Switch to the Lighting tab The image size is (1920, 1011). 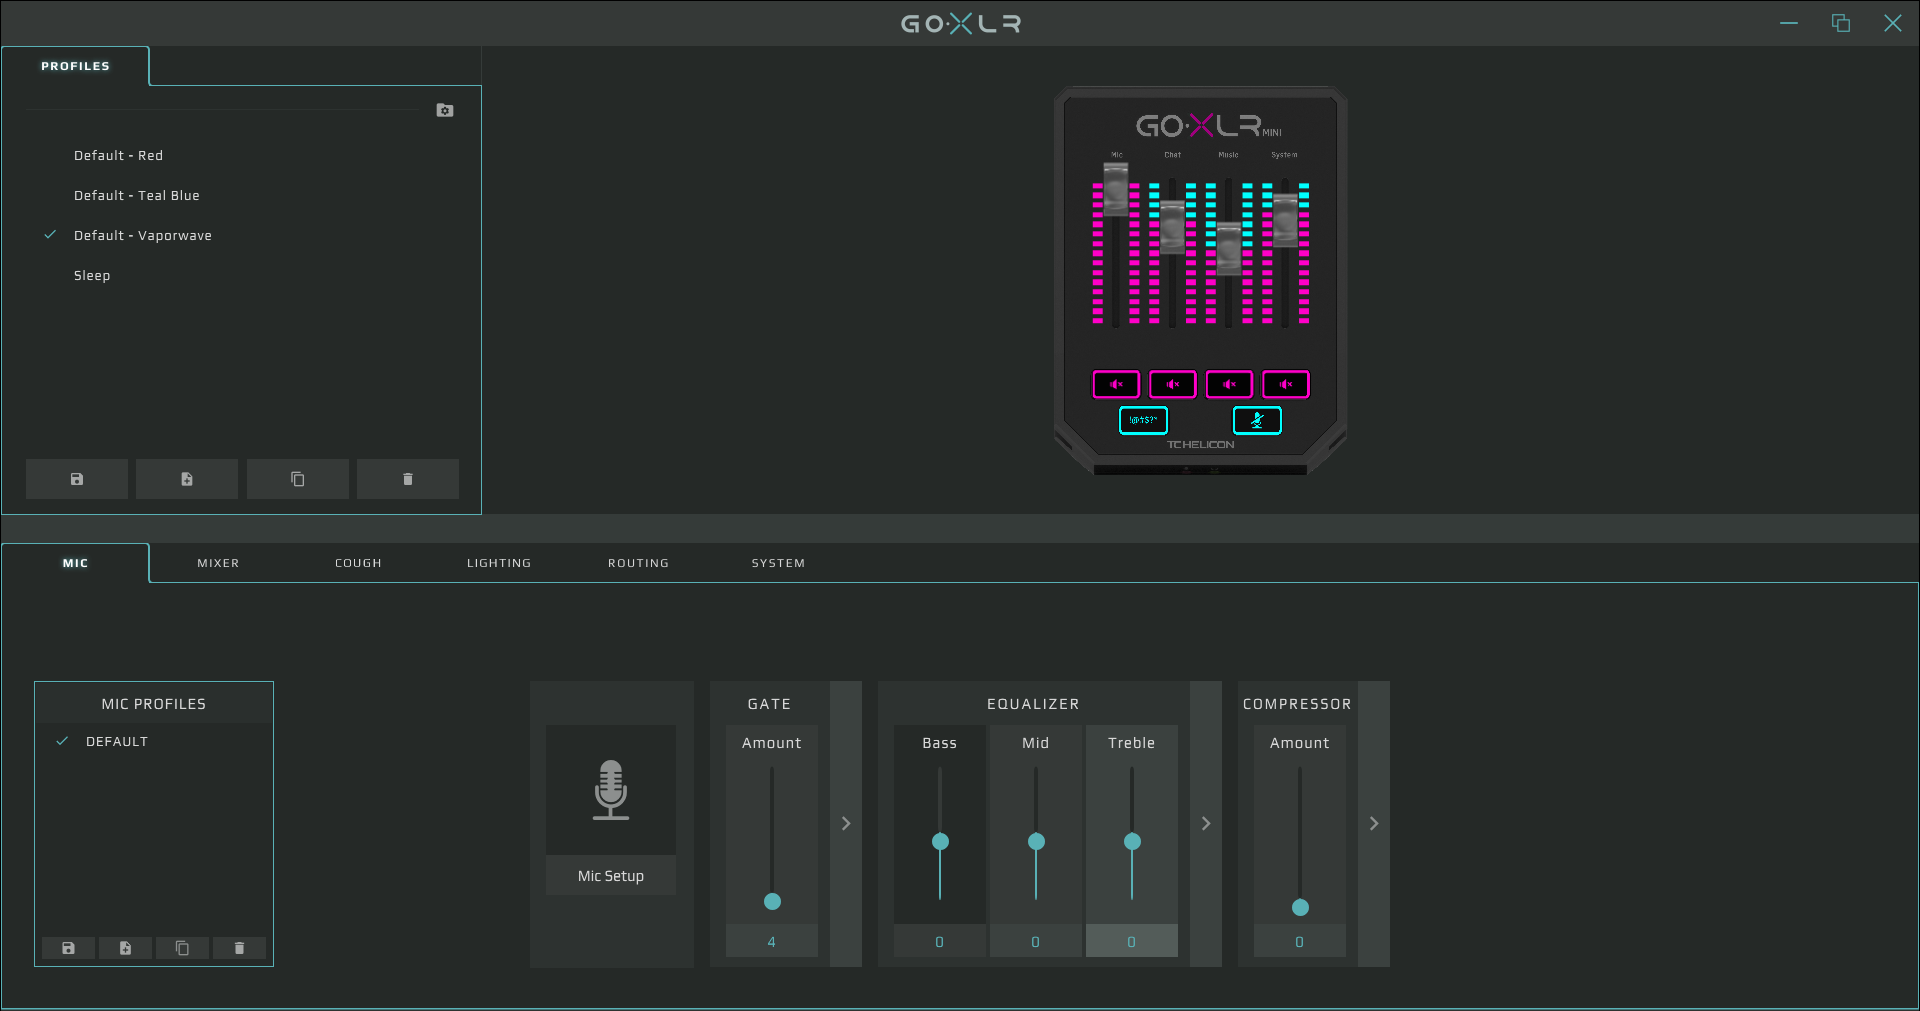pos(498,563)
